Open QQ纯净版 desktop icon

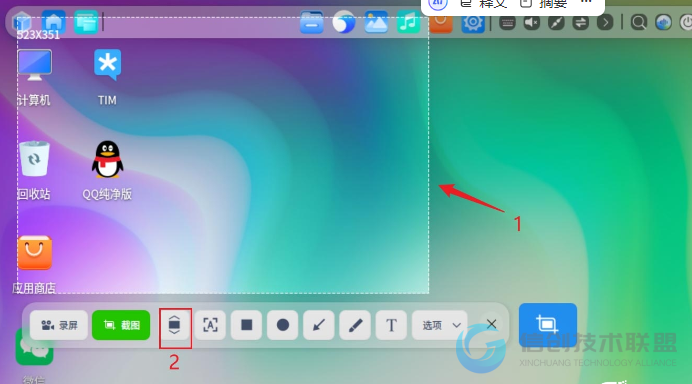coord(107,170)
